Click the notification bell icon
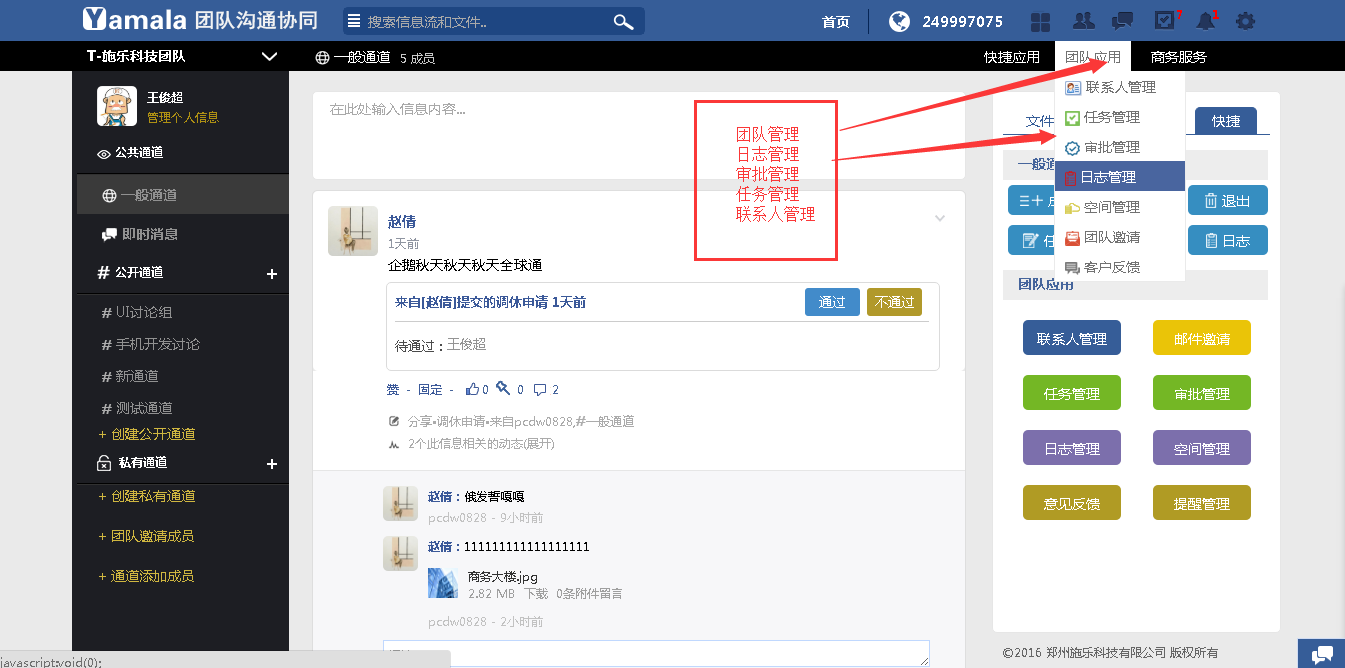The width and height of the screenshot is (1345, 668). (1206, 21)
